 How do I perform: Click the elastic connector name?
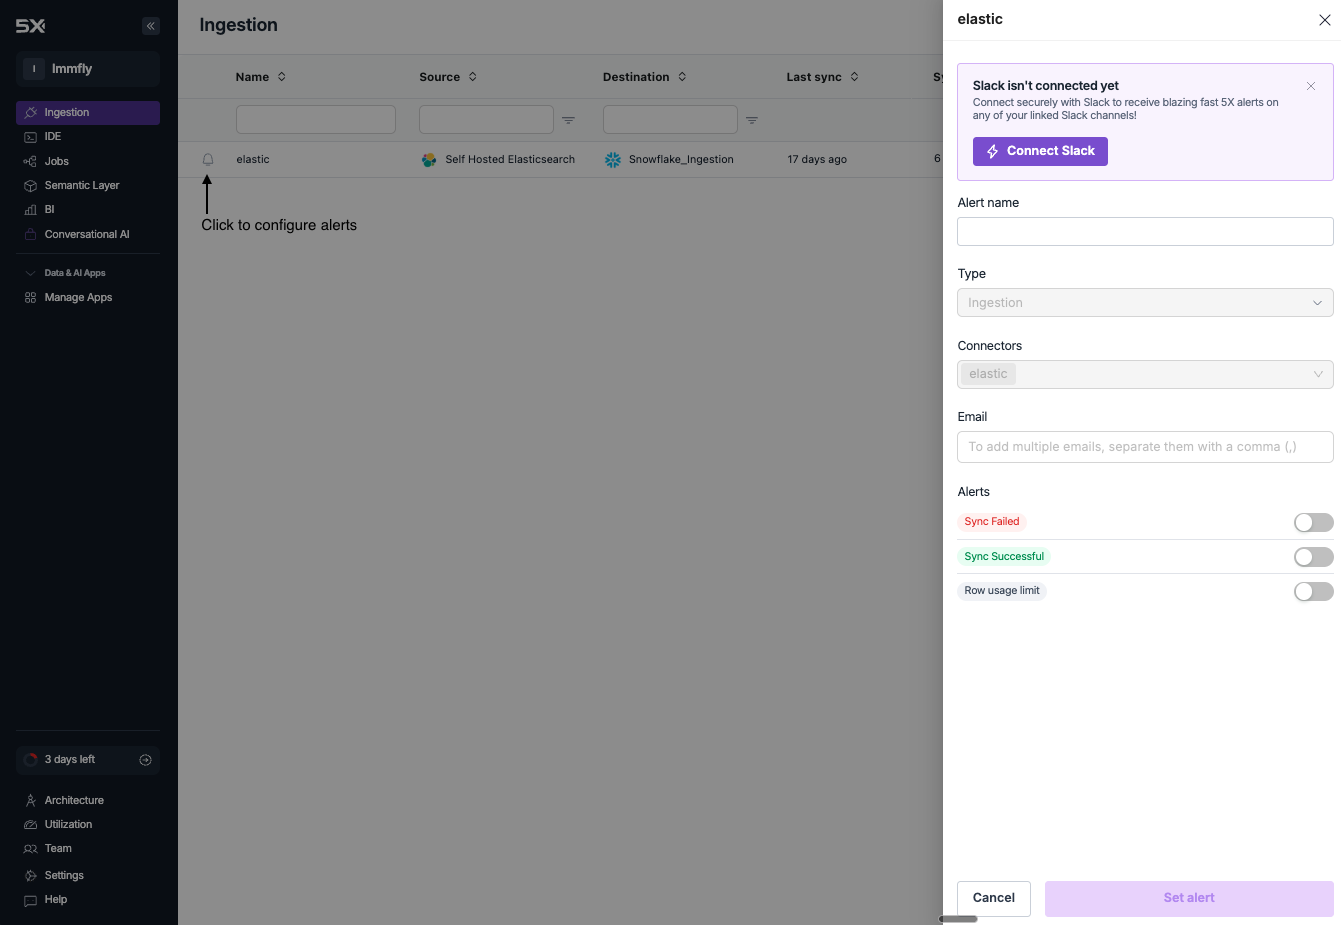[x=253, y=160]
